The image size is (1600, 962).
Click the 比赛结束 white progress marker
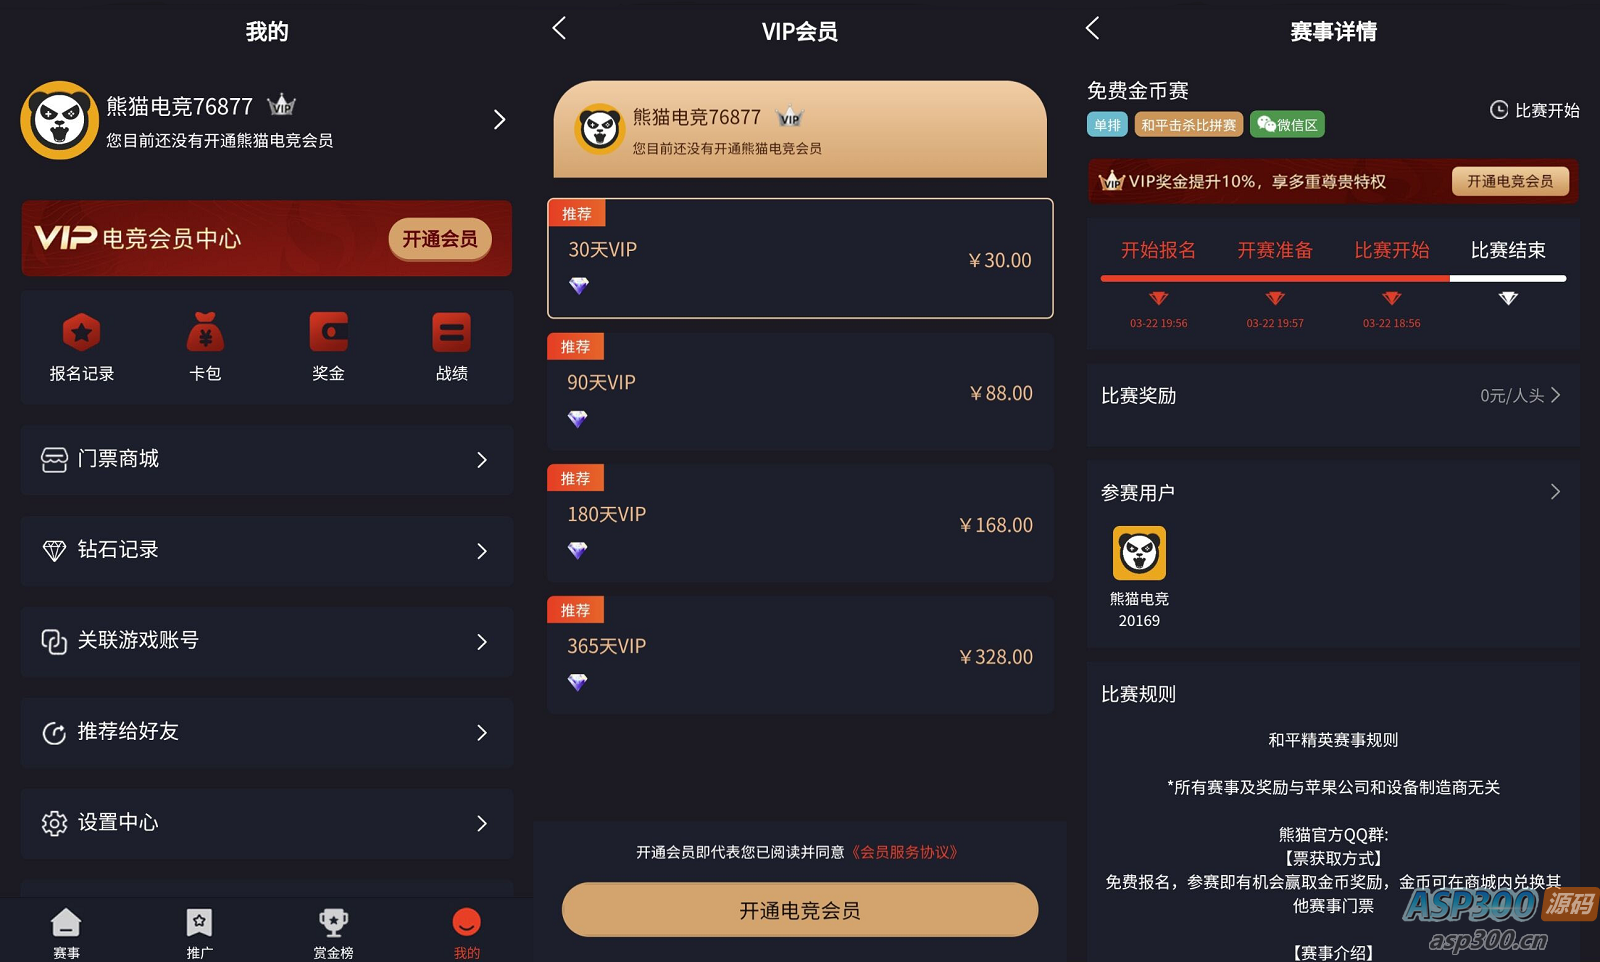click(x=1508, y=298)
